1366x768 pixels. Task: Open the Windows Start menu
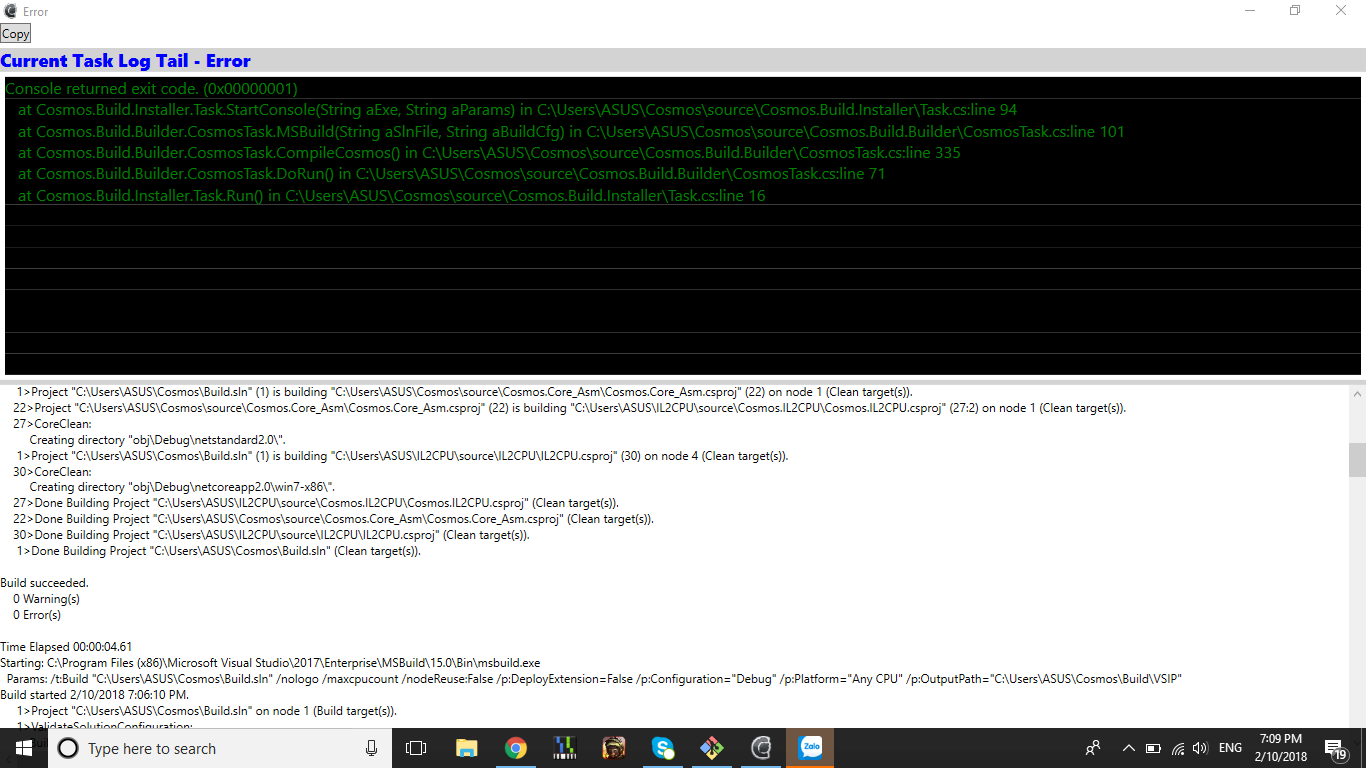(x=23, y=748)
